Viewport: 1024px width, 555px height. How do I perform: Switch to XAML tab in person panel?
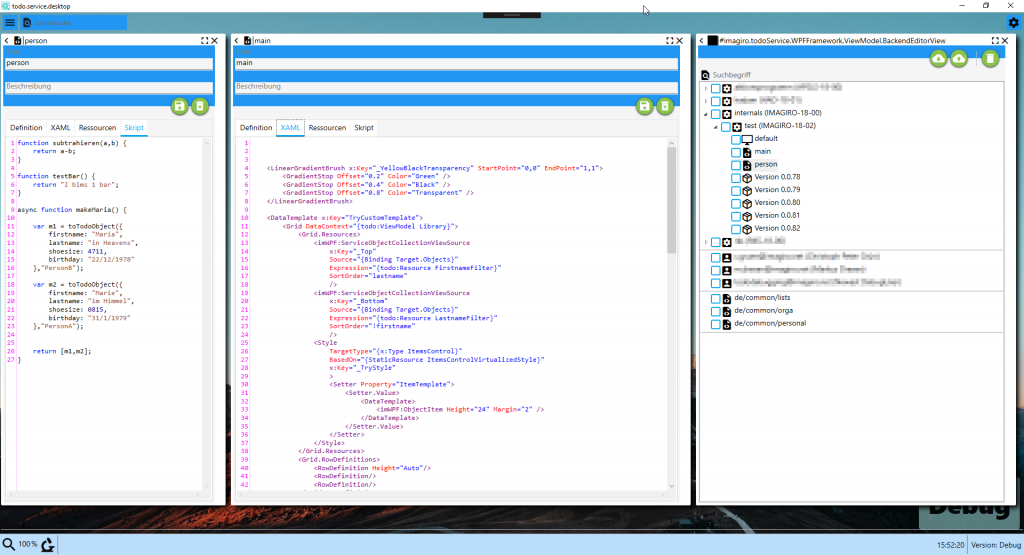[x=61, y=128]
